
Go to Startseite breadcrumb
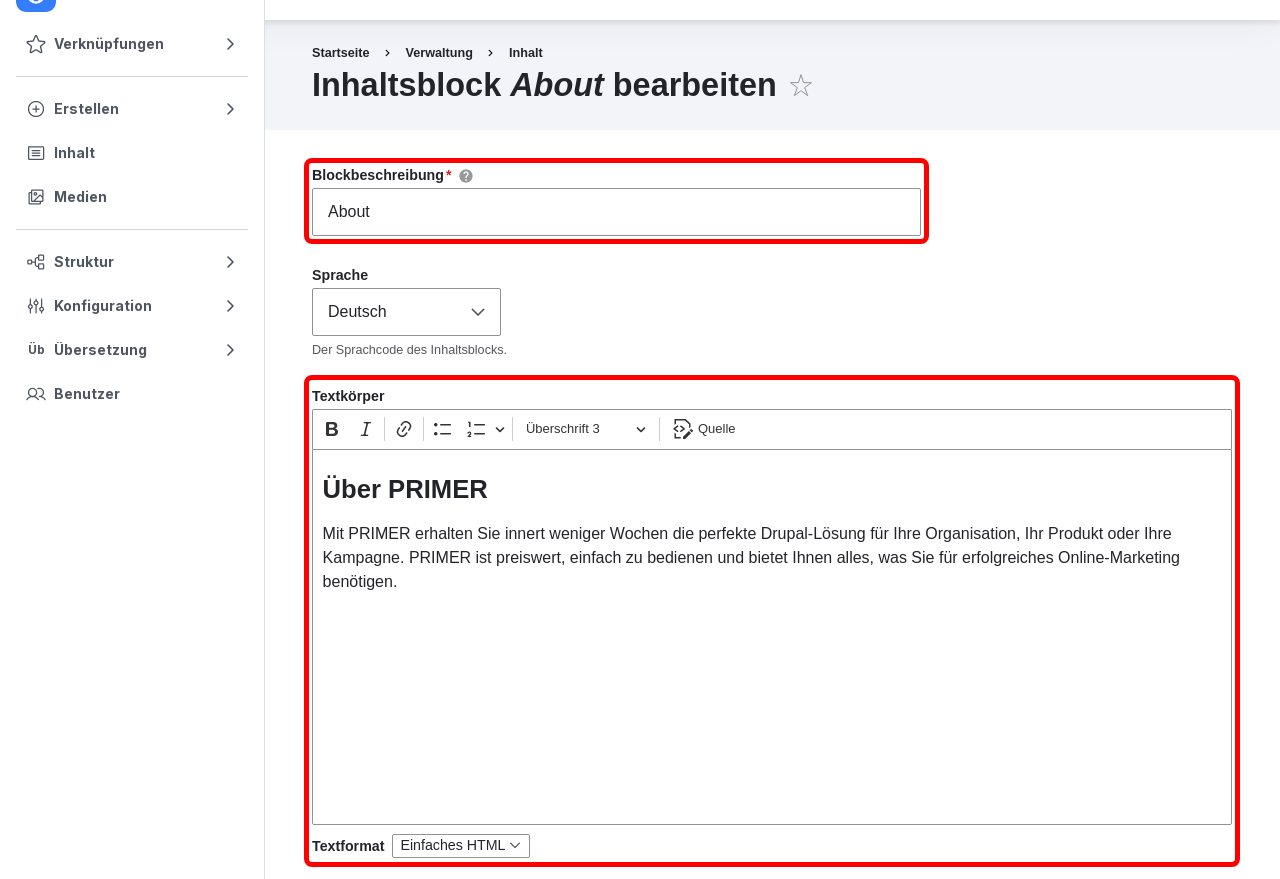pyautogui.click(x=341, y=53)
